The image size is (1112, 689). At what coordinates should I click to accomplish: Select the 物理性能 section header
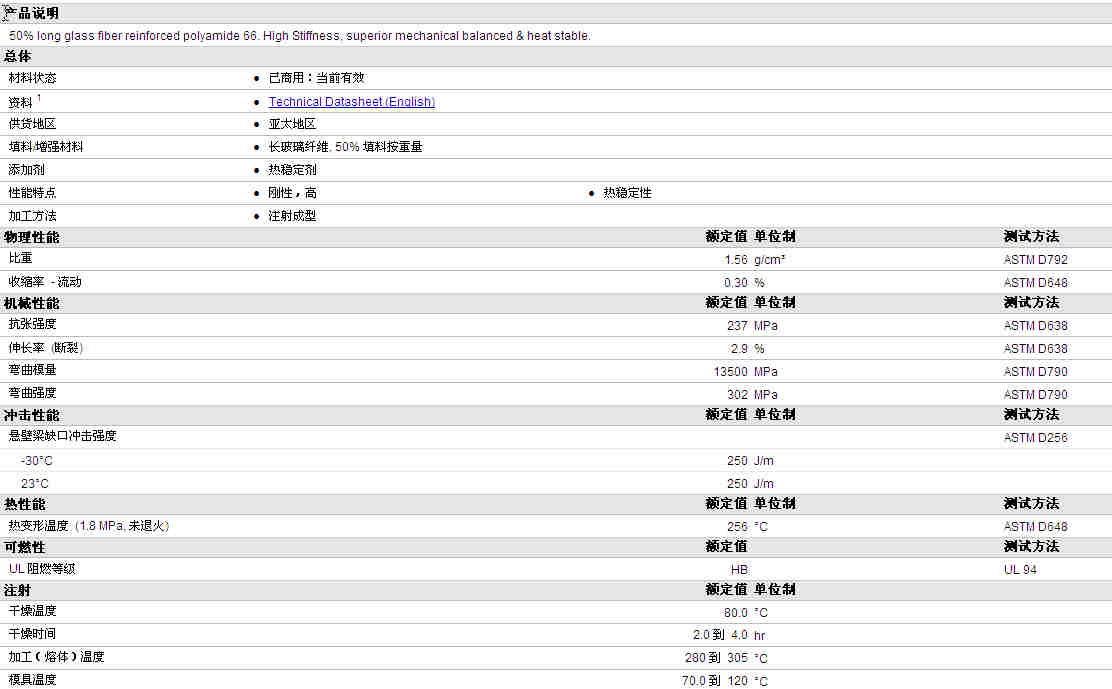point(32,237)
